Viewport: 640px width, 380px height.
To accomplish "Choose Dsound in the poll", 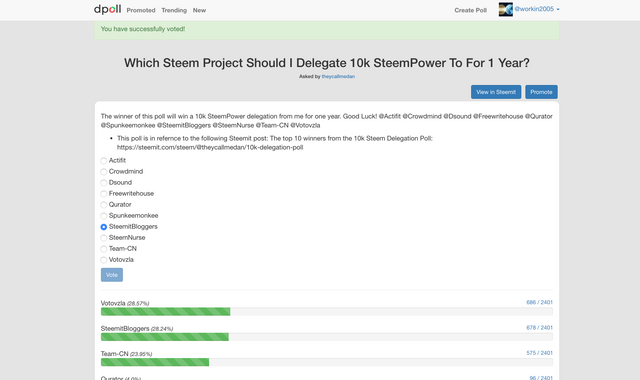I will 104,183.
